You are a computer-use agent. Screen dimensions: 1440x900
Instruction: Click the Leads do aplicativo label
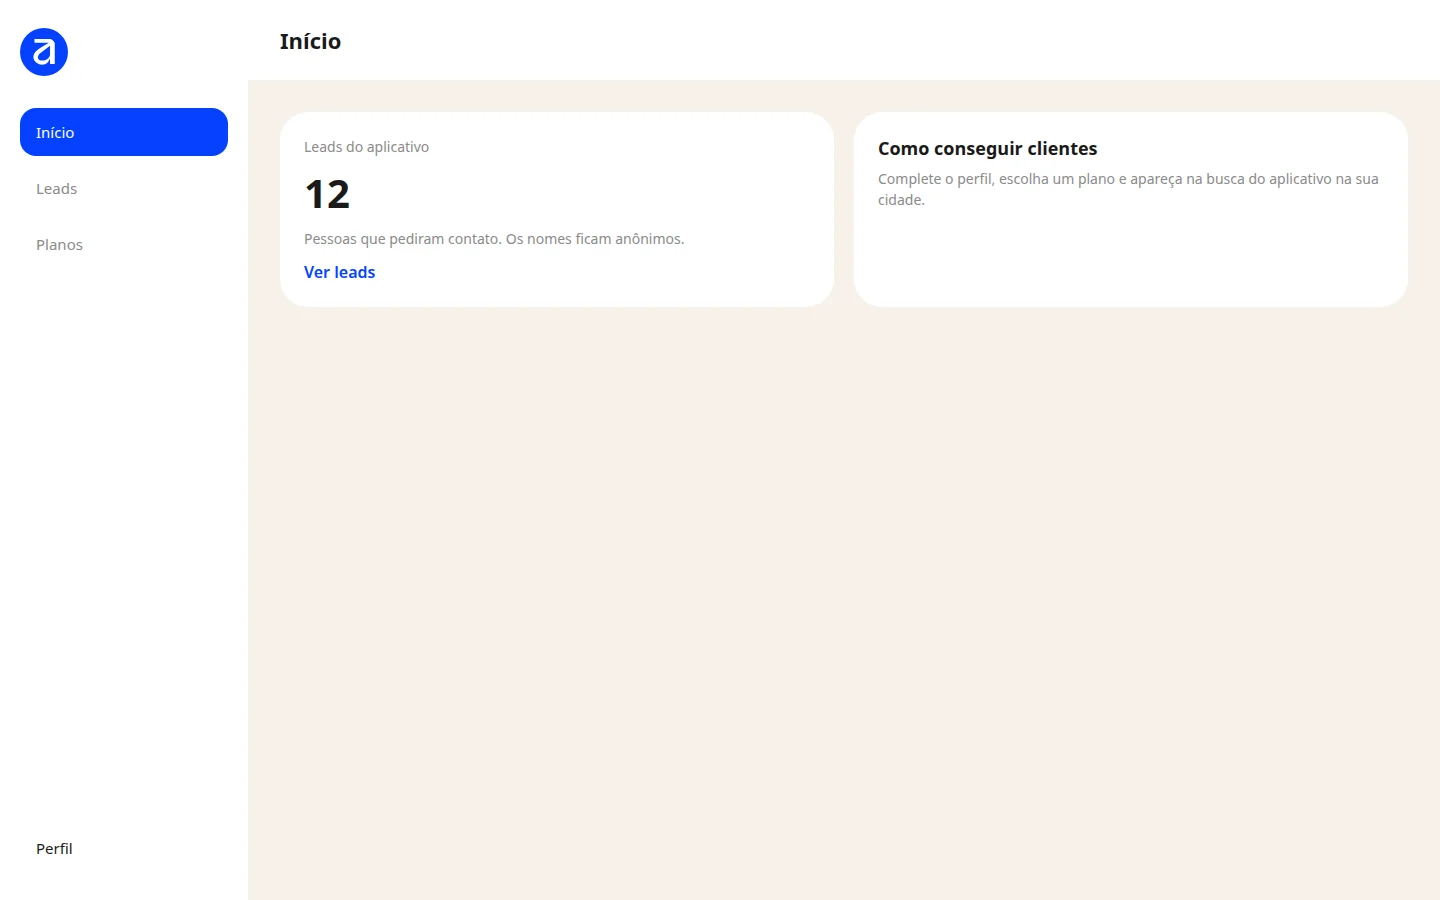tap(366, 147)
